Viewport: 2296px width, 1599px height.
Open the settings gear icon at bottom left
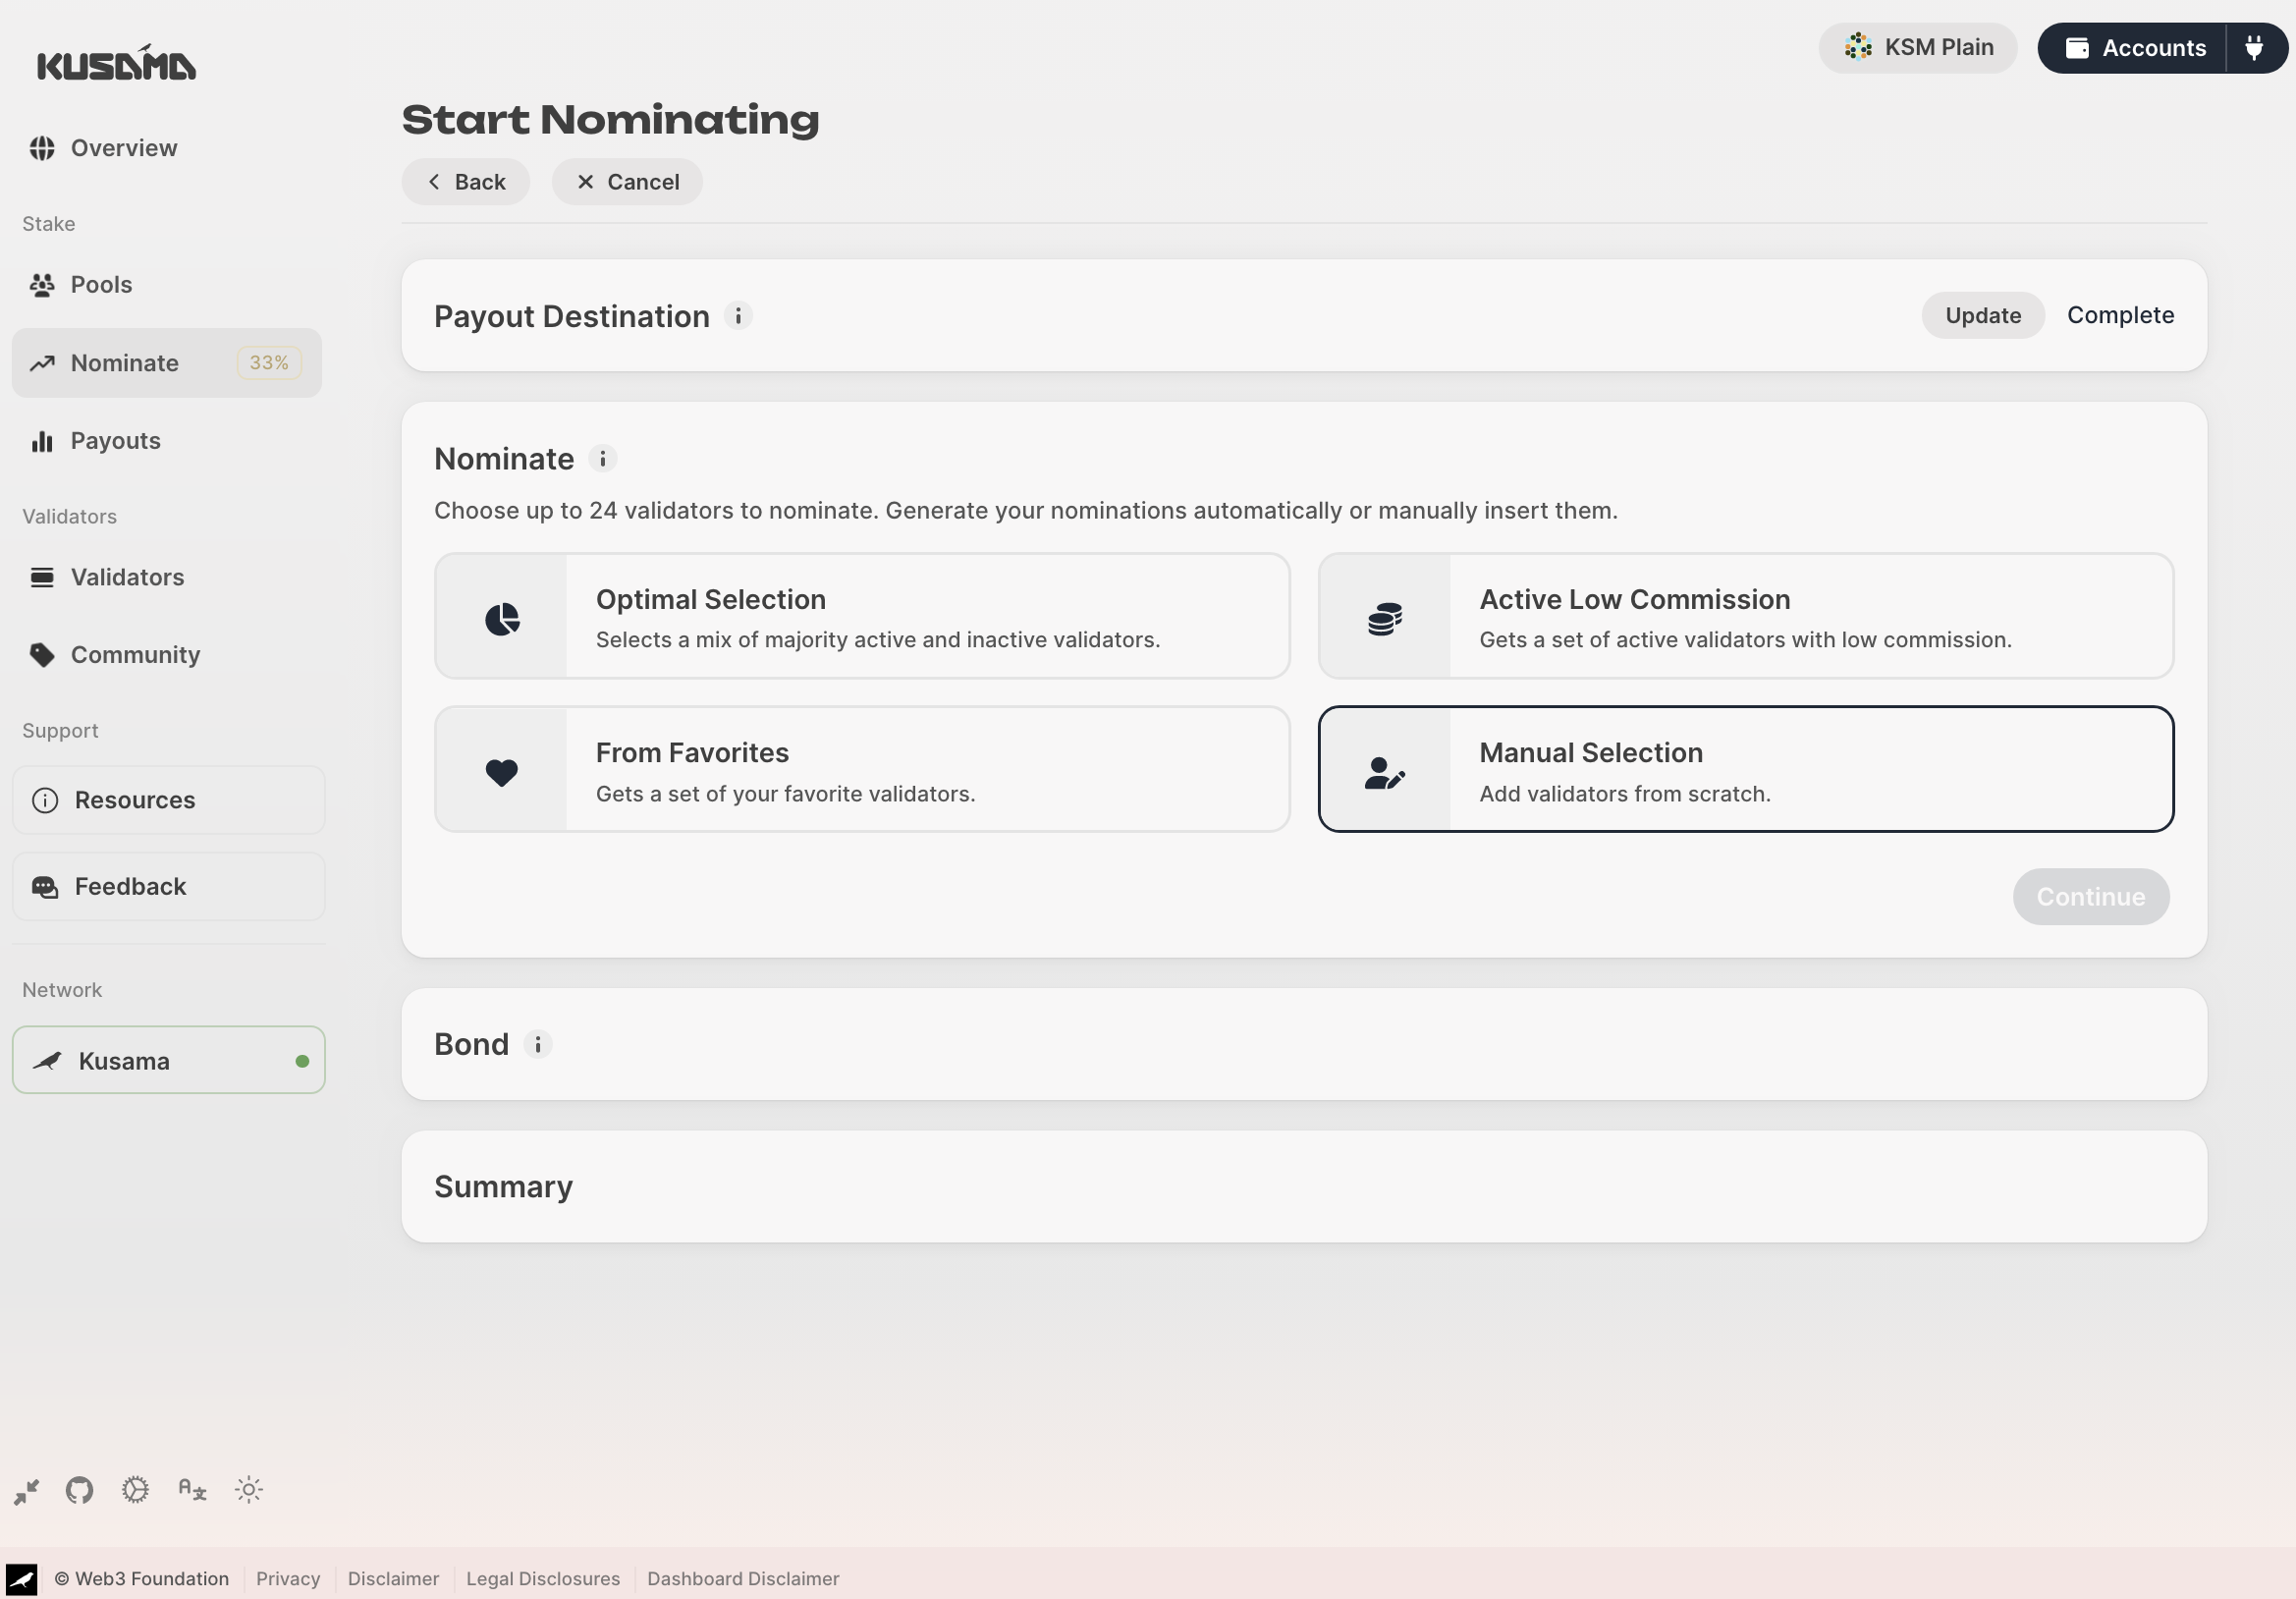[135, 1489]
